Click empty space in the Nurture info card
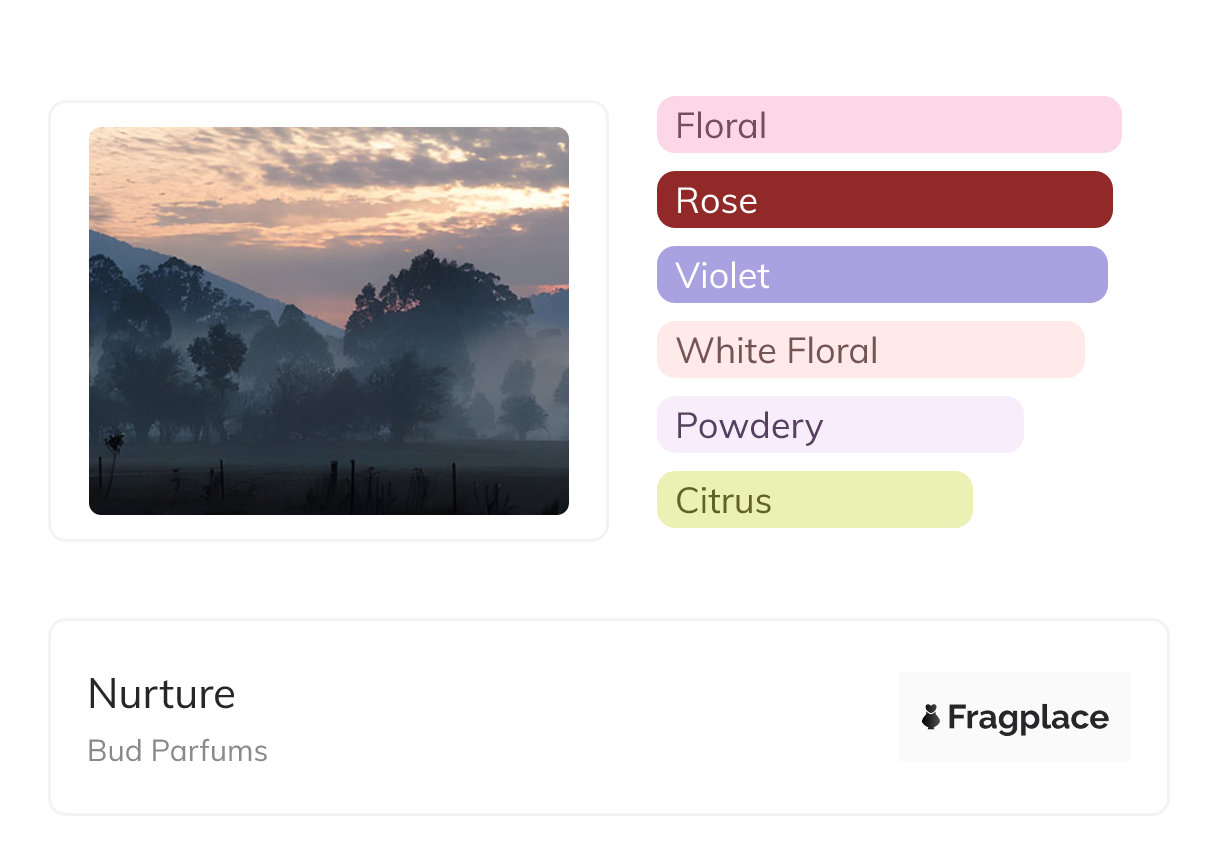 [x=580, y=717]
